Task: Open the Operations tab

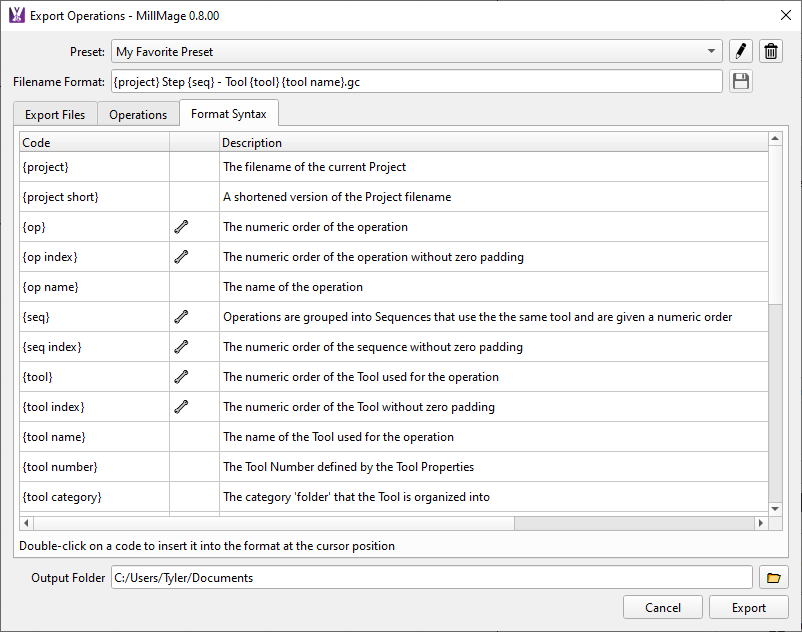Action: point(138,114)
